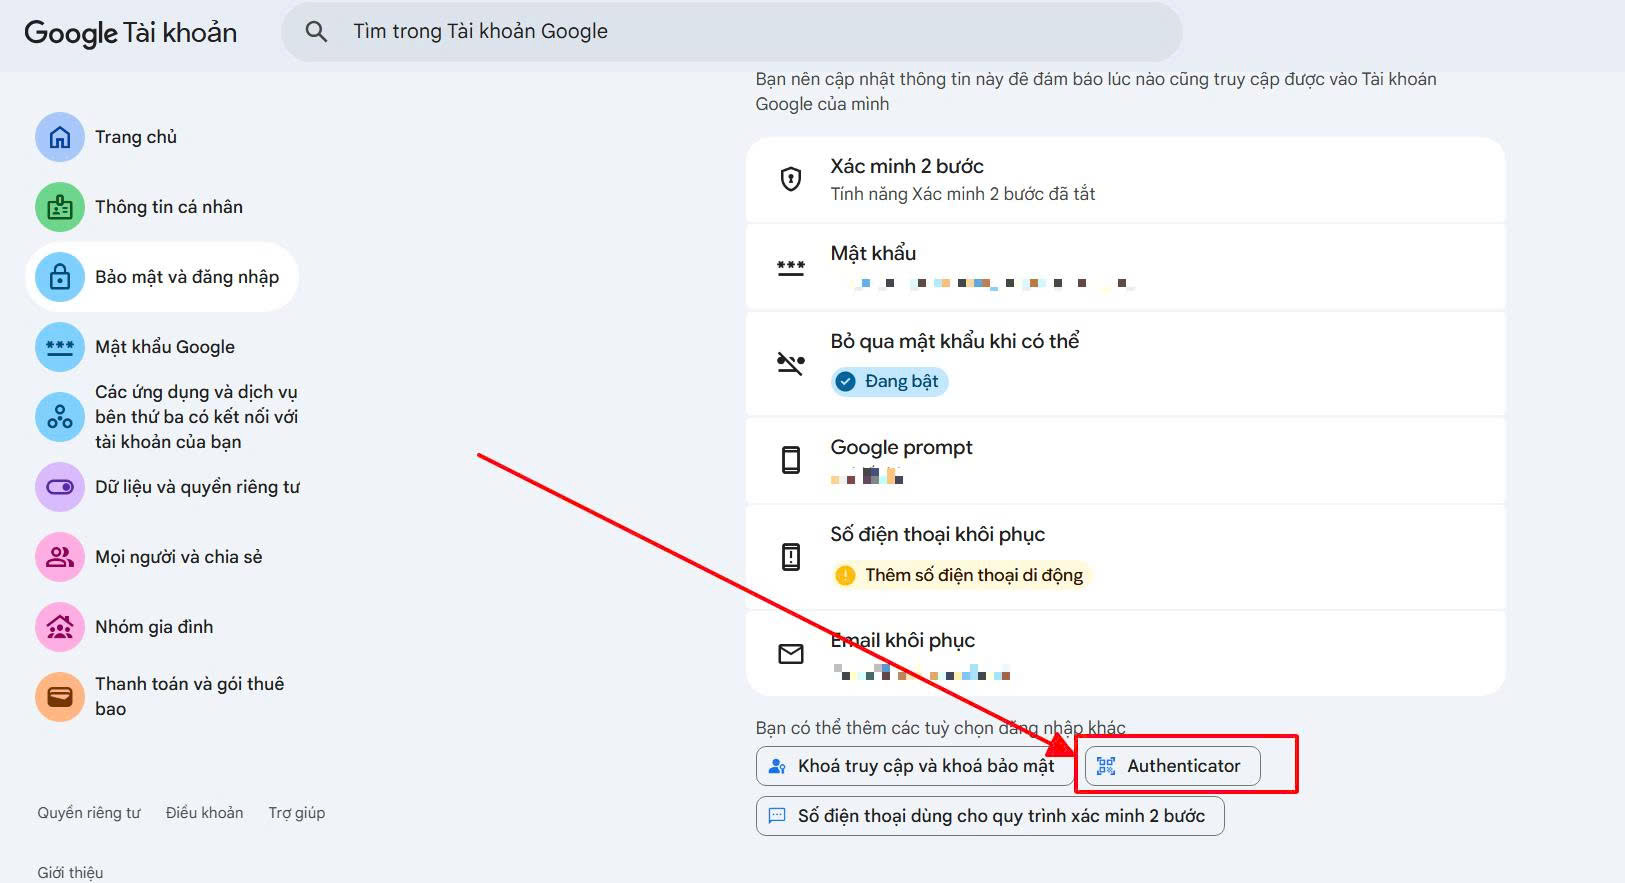Click the Thông tin cá nhân ID card icon

[60, 207]
